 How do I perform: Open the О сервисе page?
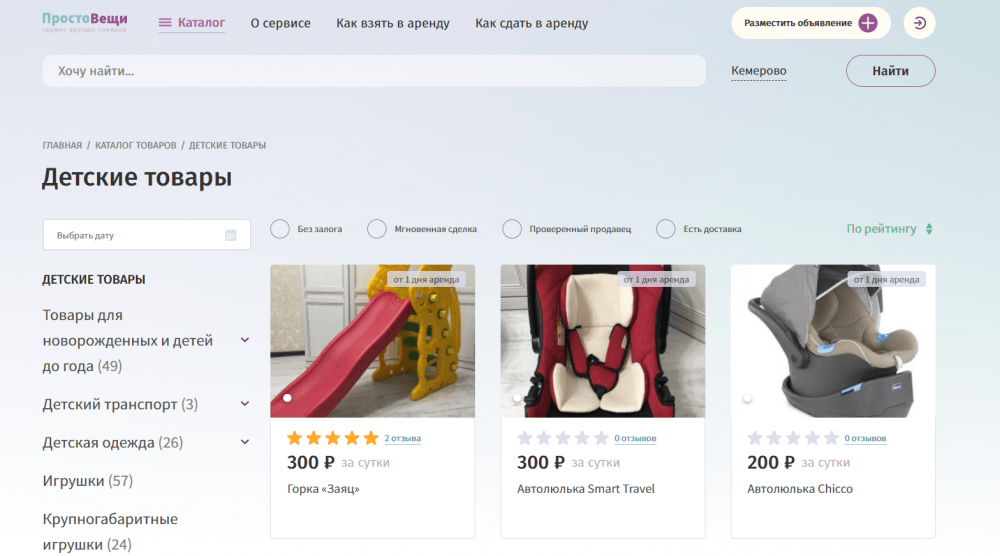[x=281, y=23]
